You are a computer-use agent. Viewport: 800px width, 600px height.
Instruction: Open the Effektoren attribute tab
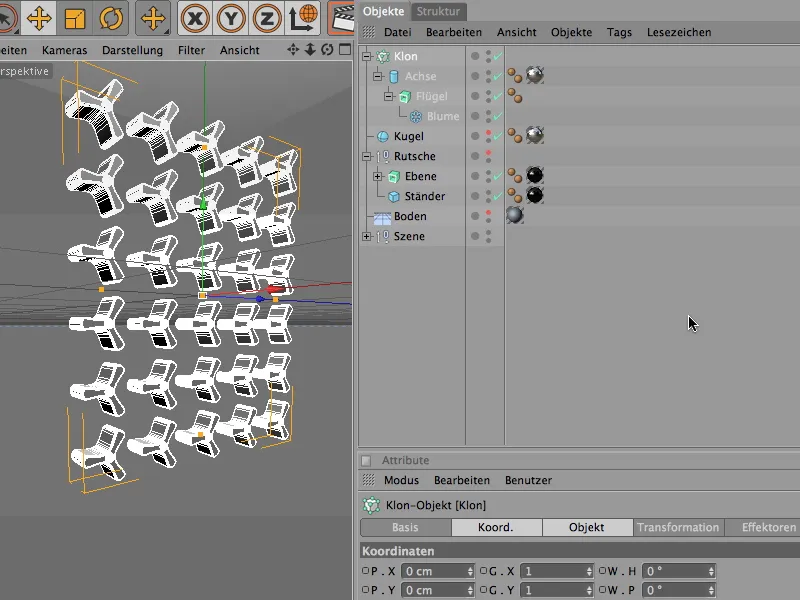(x=768, y=527)
